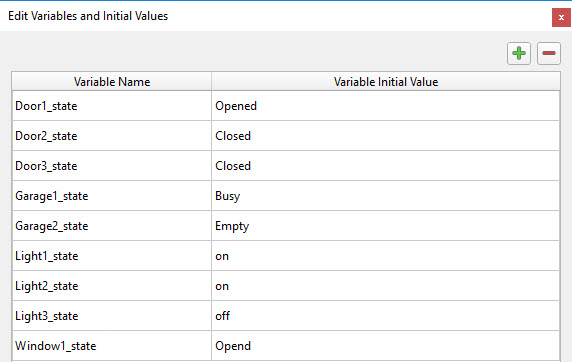Click the off value for Light3_state
The width and height of the screenshot is (572, 362).
386,316
